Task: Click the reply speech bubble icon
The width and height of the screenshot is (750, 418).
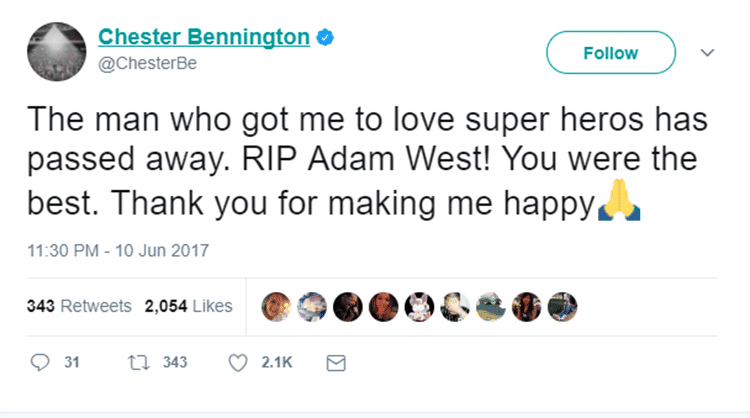Action: pos(40,363)
